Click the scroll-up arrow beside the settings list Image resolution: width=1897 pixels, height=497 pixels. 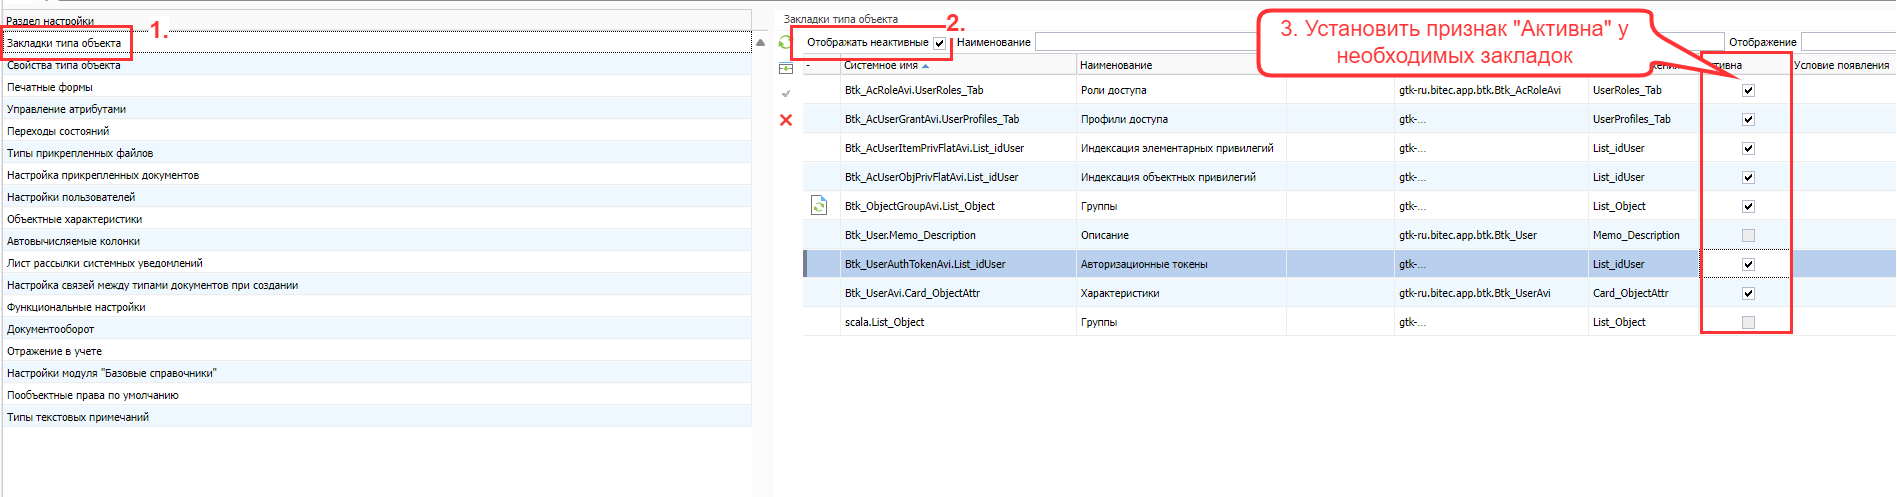pos(760,43)
